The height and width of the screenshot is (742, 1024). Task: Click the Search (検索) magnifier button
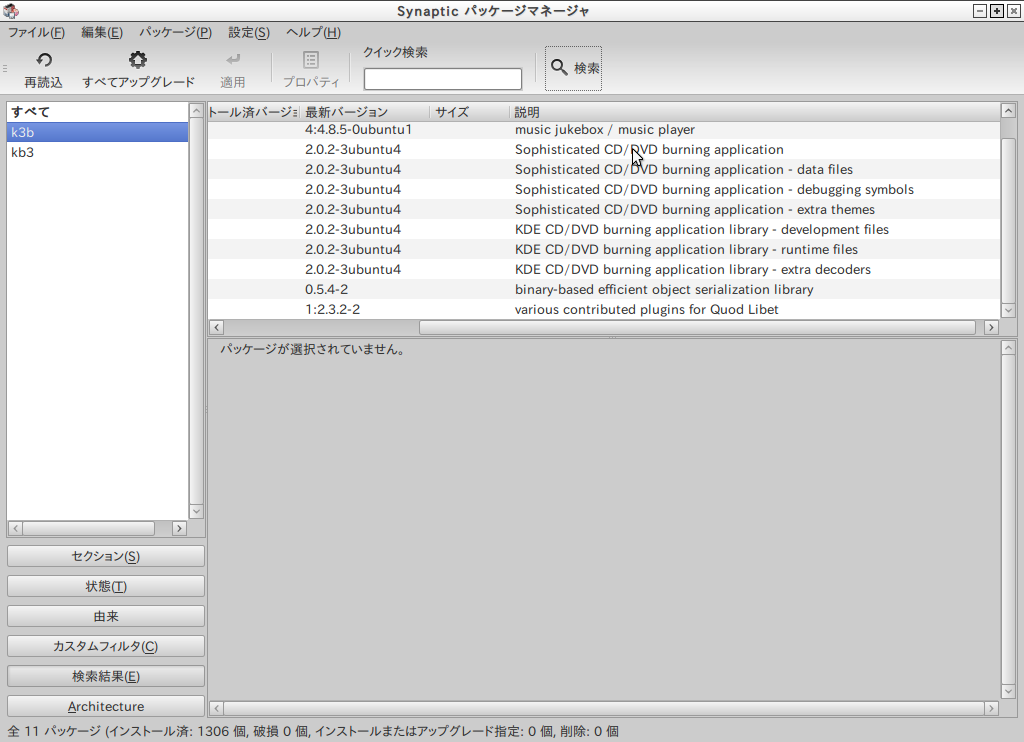573,68
